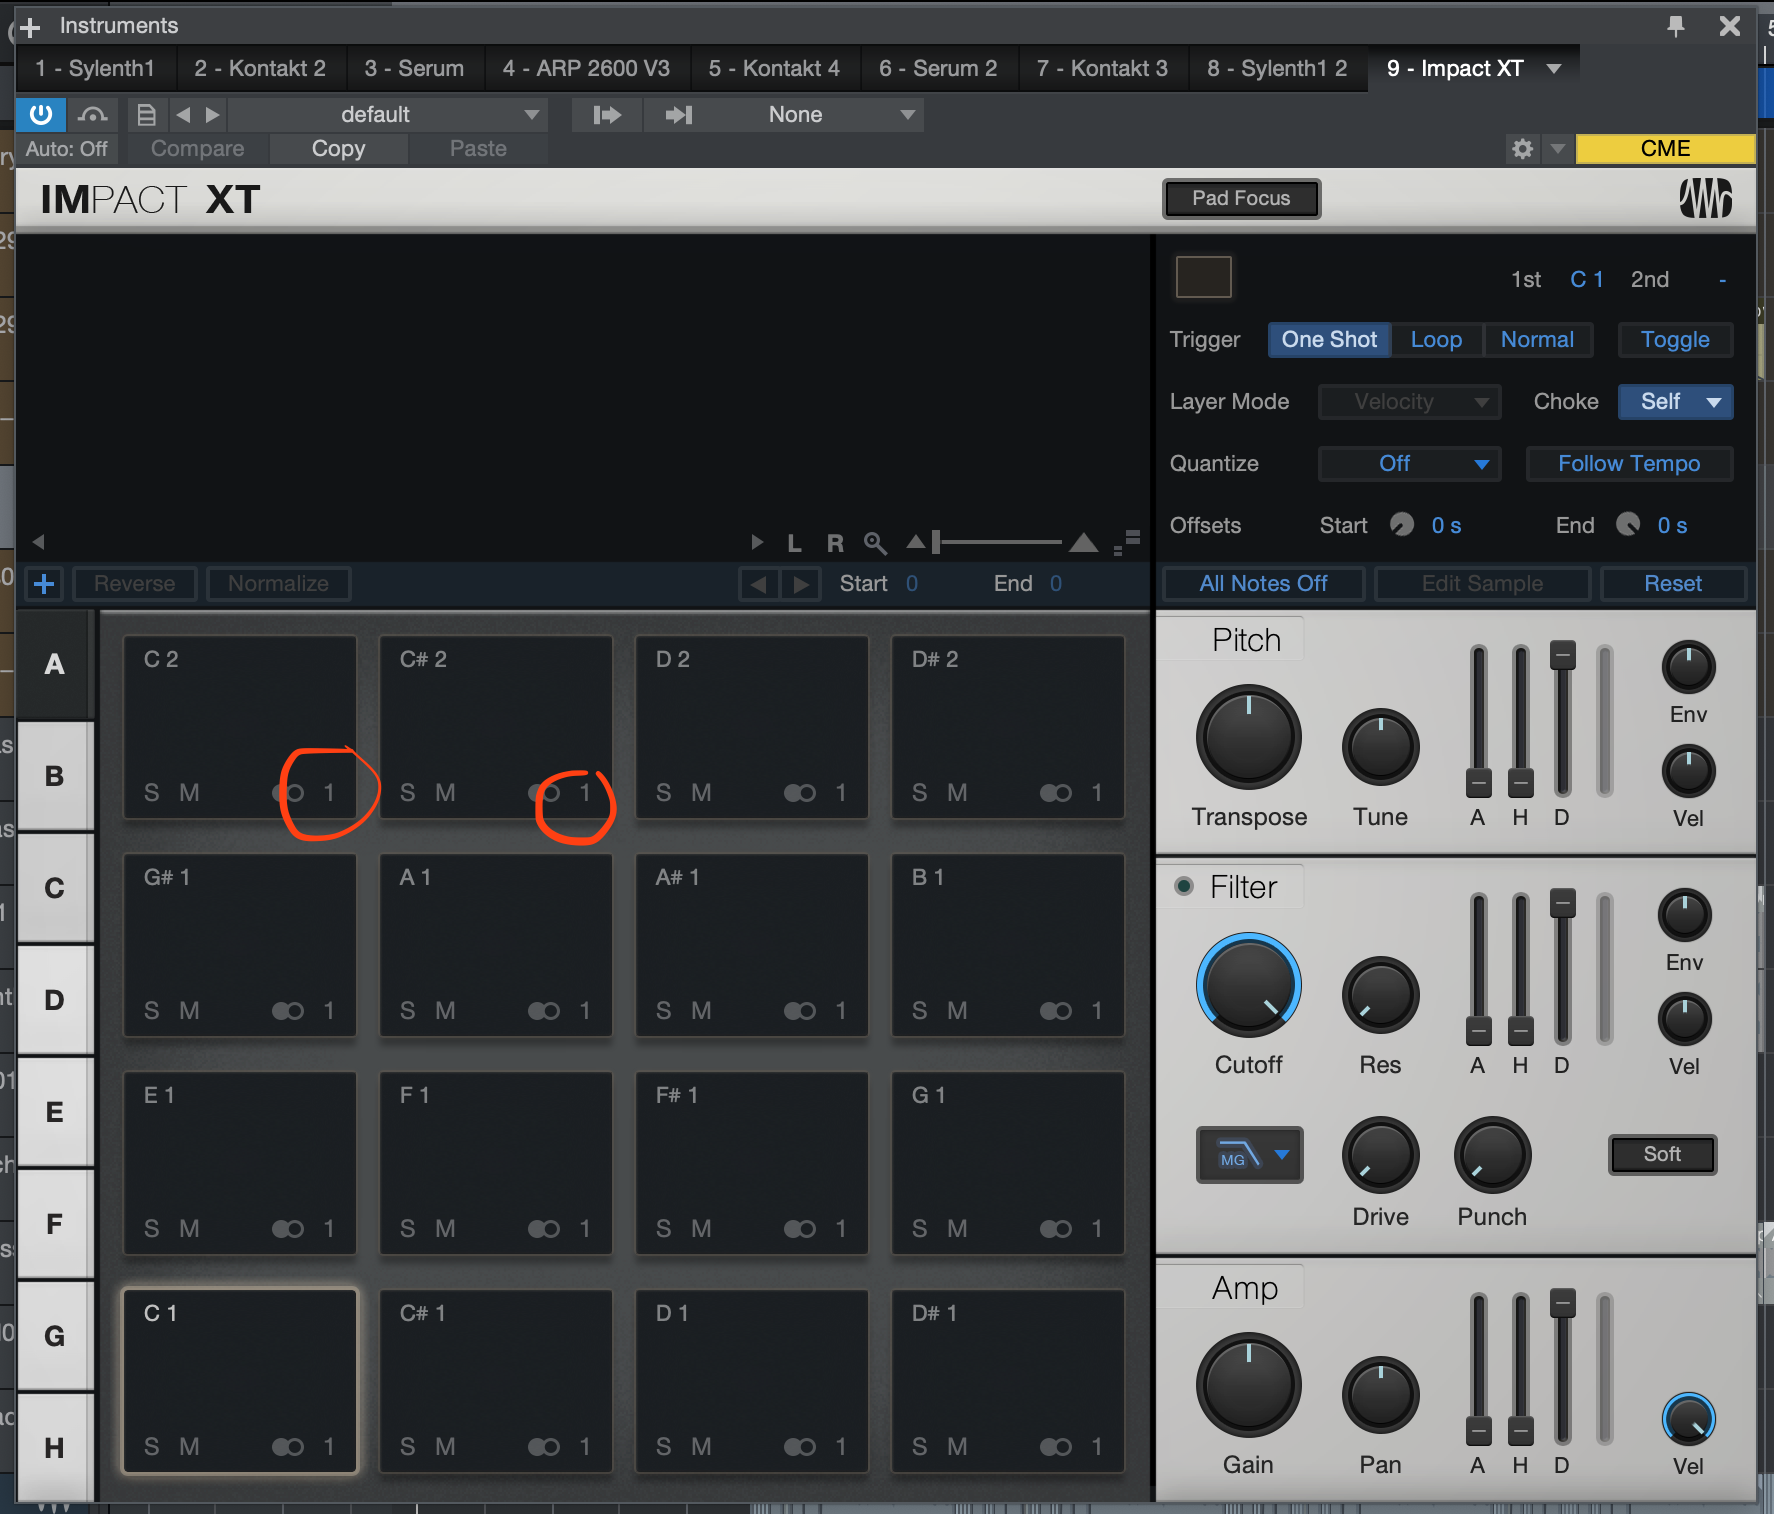
Task: Click the route-to-end arrow icon
Action: pyautogui.click(x=679, y=115)
